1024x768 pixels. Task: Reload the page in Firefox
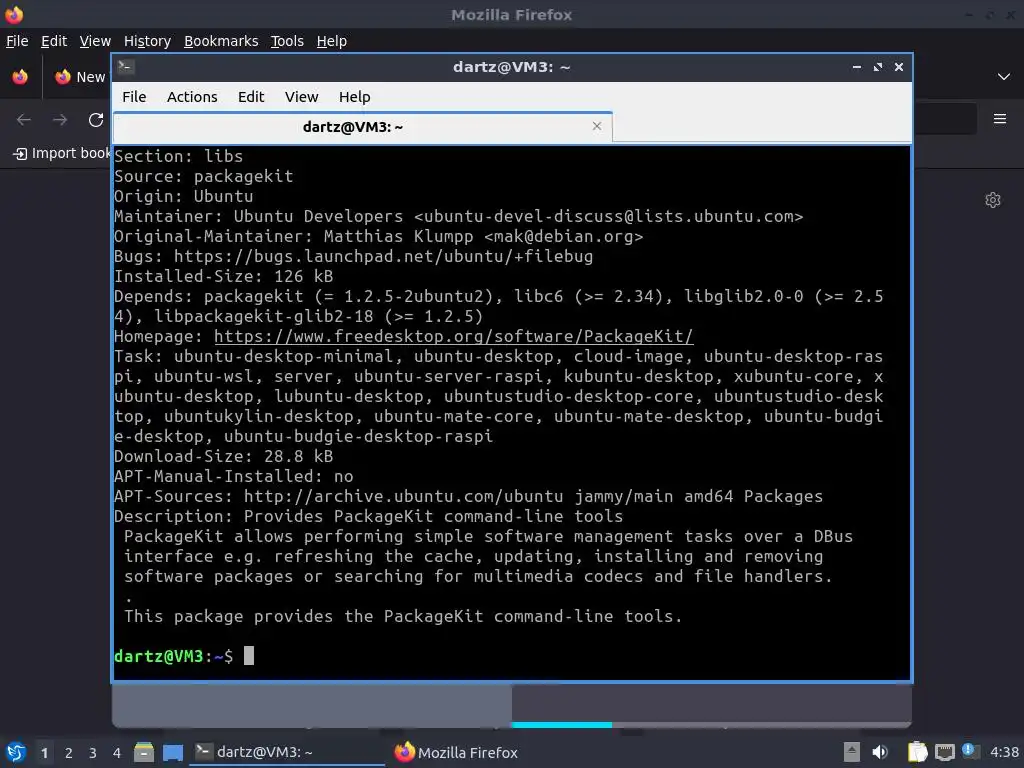pyautogui.click(x=96, y=120)
